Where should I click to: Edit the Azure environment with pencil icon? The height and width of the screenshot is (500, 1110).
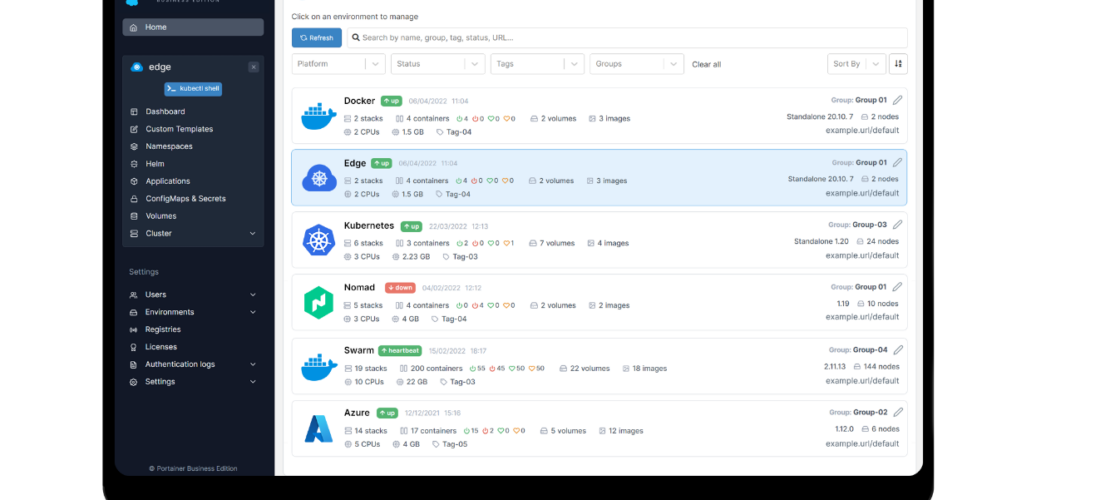pyautogui.click(x=897, y=412)
